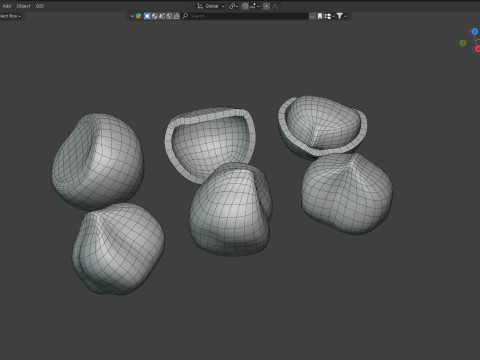Viewport: 480px width, 360px height.
Task: Open the snapping options dropdown
Action: (x=254, y=6)
